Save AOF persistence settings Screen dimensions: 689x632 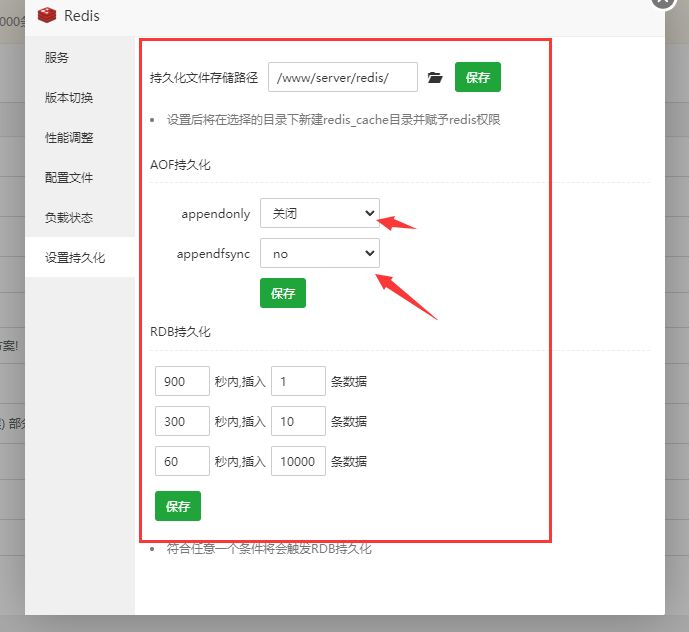pos(283,293)
